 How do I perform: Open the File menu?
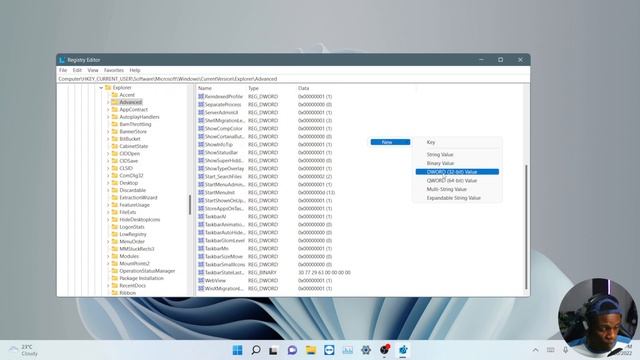click(63, 70)
